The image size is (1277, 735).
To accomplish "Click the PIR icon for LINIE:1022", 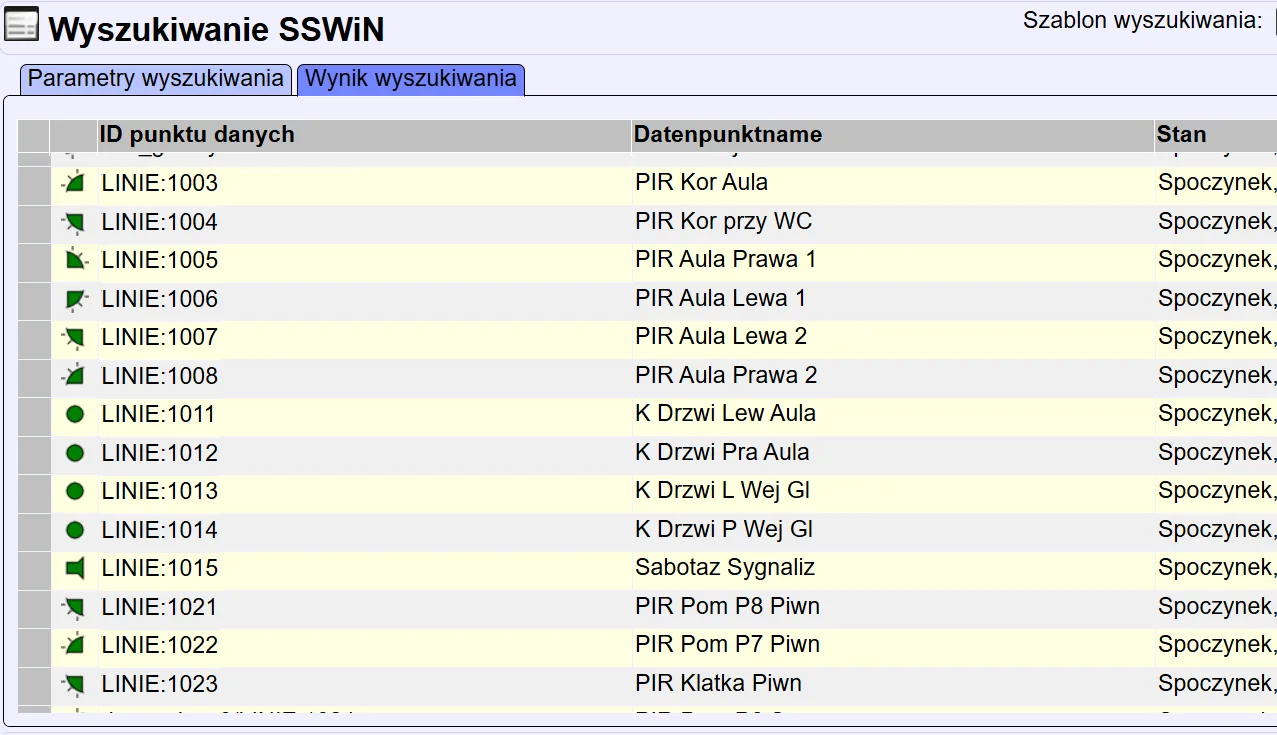I will pos(74,645).
